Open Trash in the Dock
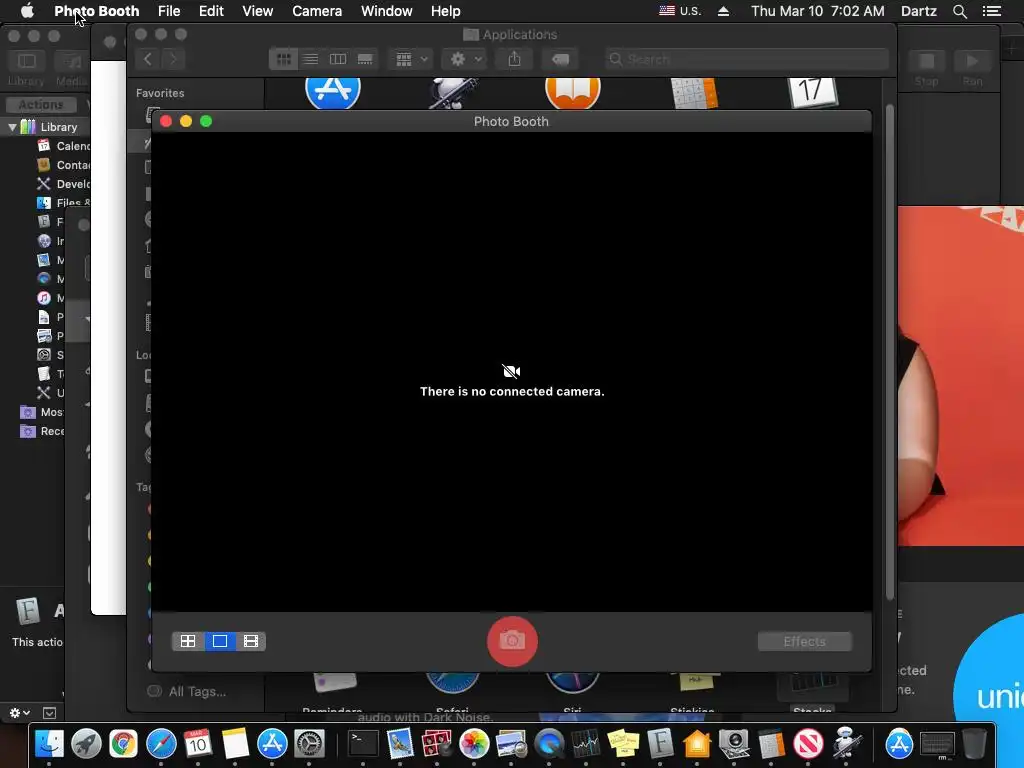The image size is (1024, 768). [x=974, y=743]
